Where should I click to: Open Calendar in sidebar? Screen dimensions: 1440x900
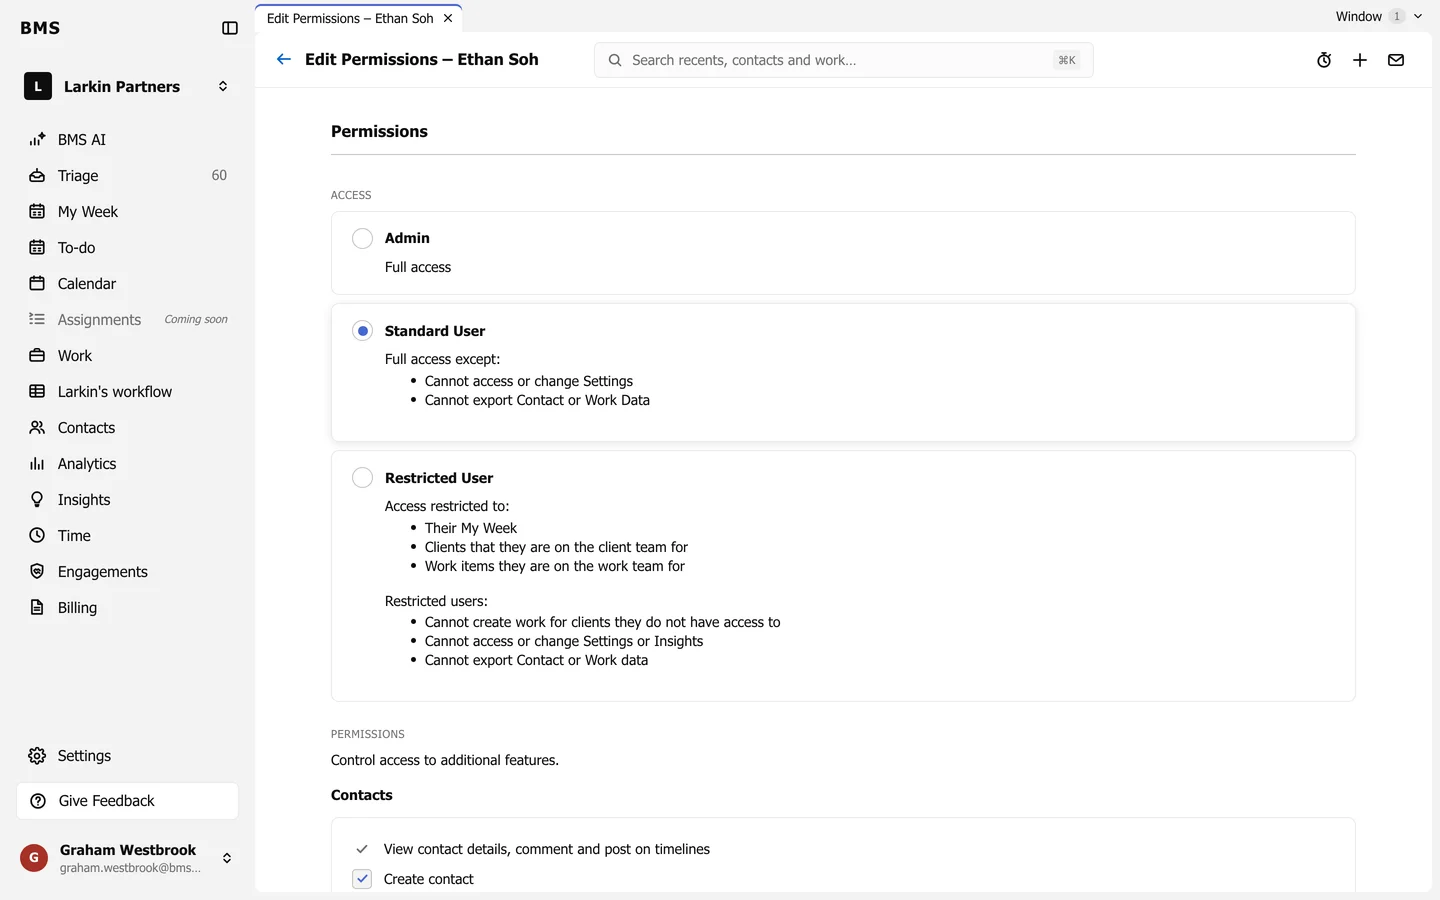click(128, 283)
